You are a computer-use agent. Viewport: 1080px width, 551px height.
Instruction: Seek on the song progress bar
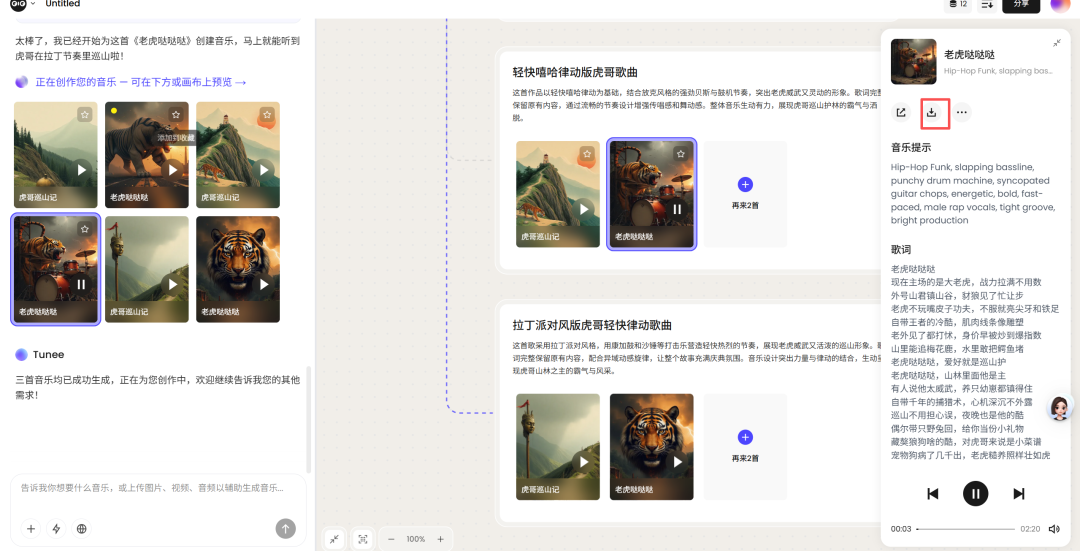[965, 528]
